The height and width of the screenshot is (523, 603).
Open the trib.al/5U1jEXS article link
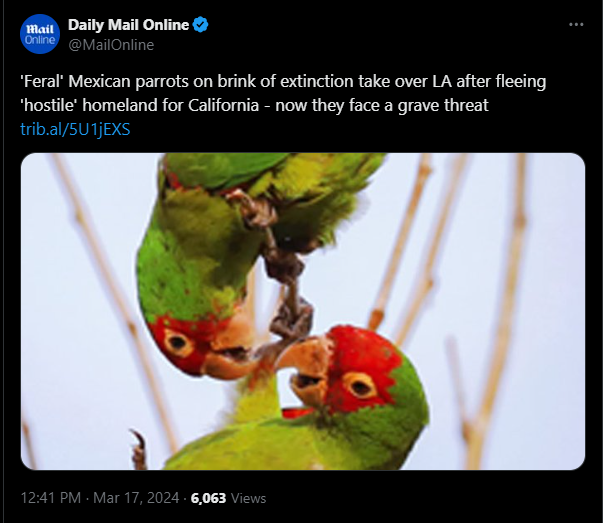pos(75,129)
